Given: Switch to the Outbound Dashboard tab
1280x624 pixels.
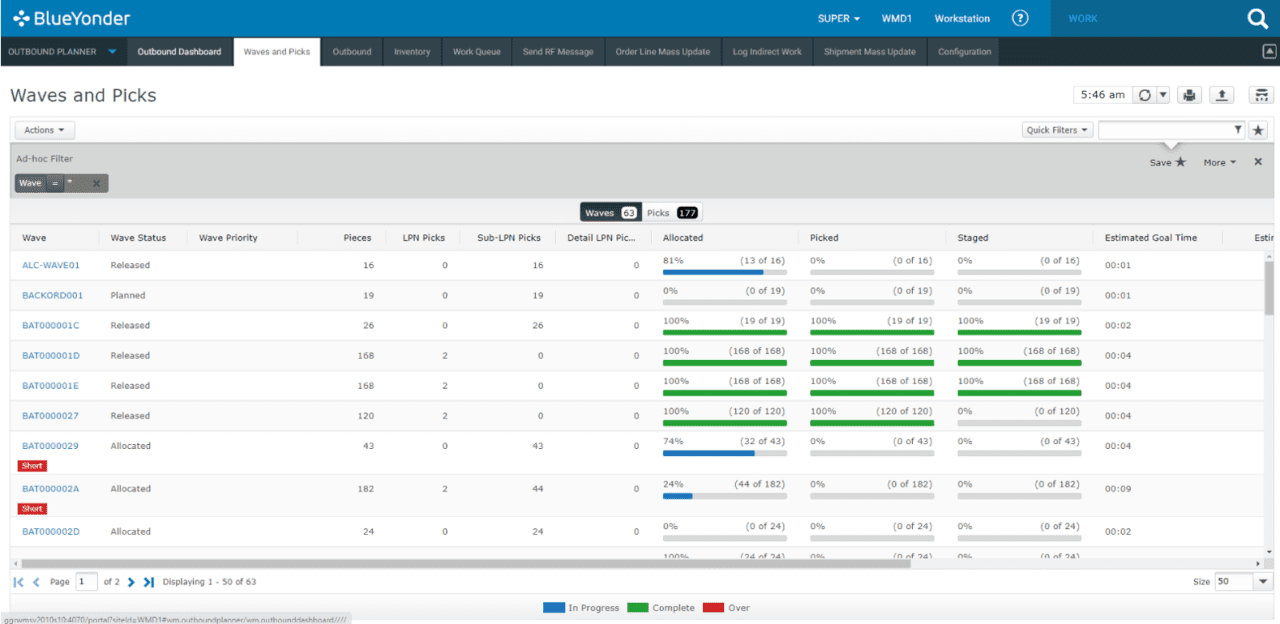Looking at the screenshot, I should (180, 51).
